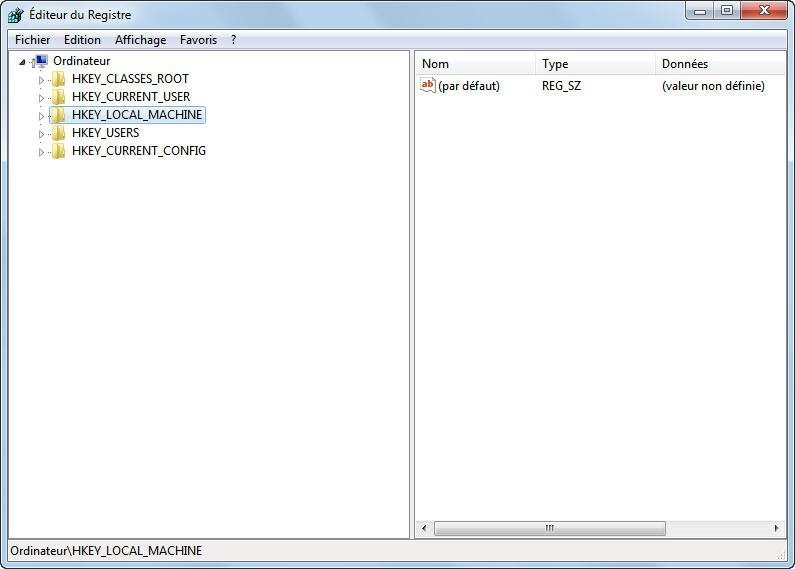Click the HKEY_USERS folder icon
The width and height of the screenshot is (795, 569).
(x=58, y=132)
